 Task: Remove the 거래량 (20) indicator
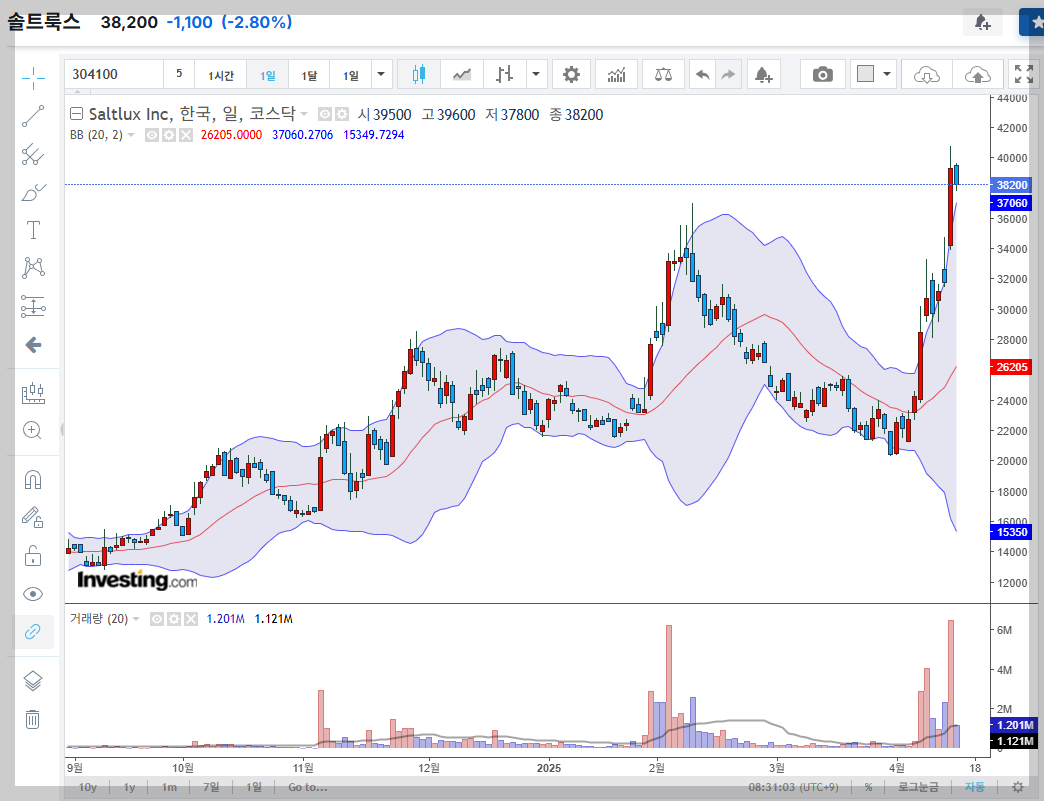191,619
